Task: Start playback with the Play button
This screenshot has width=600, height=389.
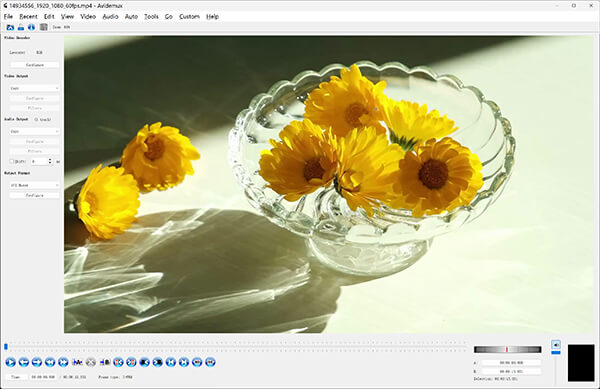Action: pos(10,362)
